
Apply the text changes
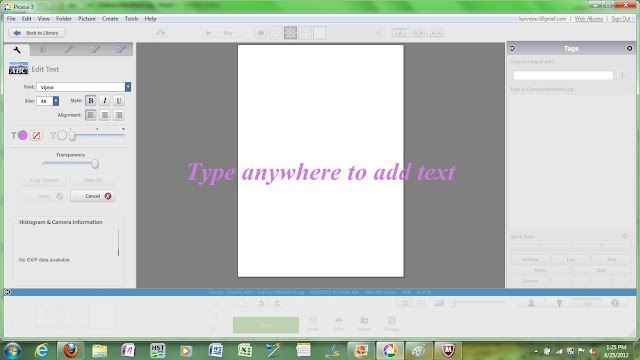pyautogui.click(x=44, y=196)
